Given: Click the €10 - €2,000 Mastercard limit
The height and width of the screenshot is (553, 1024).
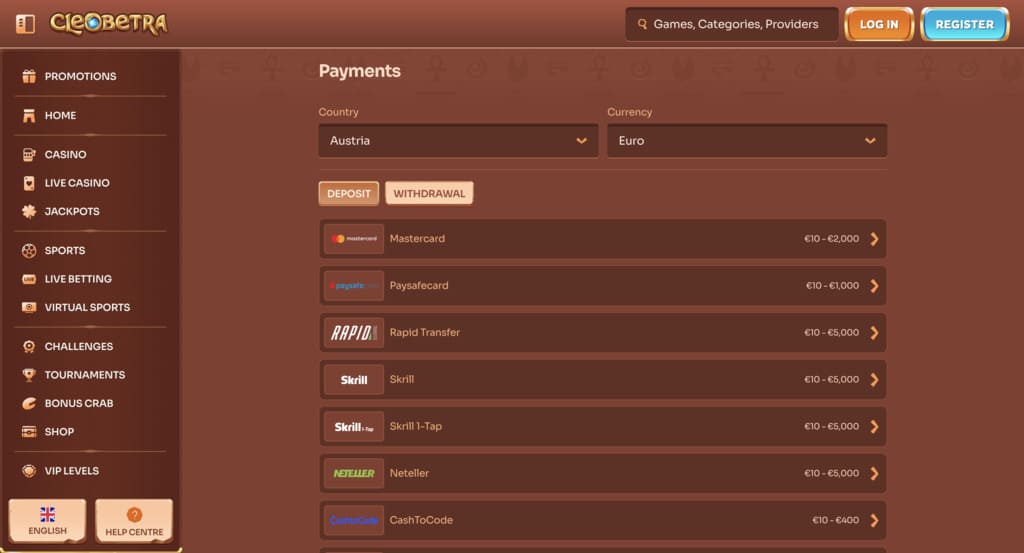Looking at the screenshot, I should 832,239.
